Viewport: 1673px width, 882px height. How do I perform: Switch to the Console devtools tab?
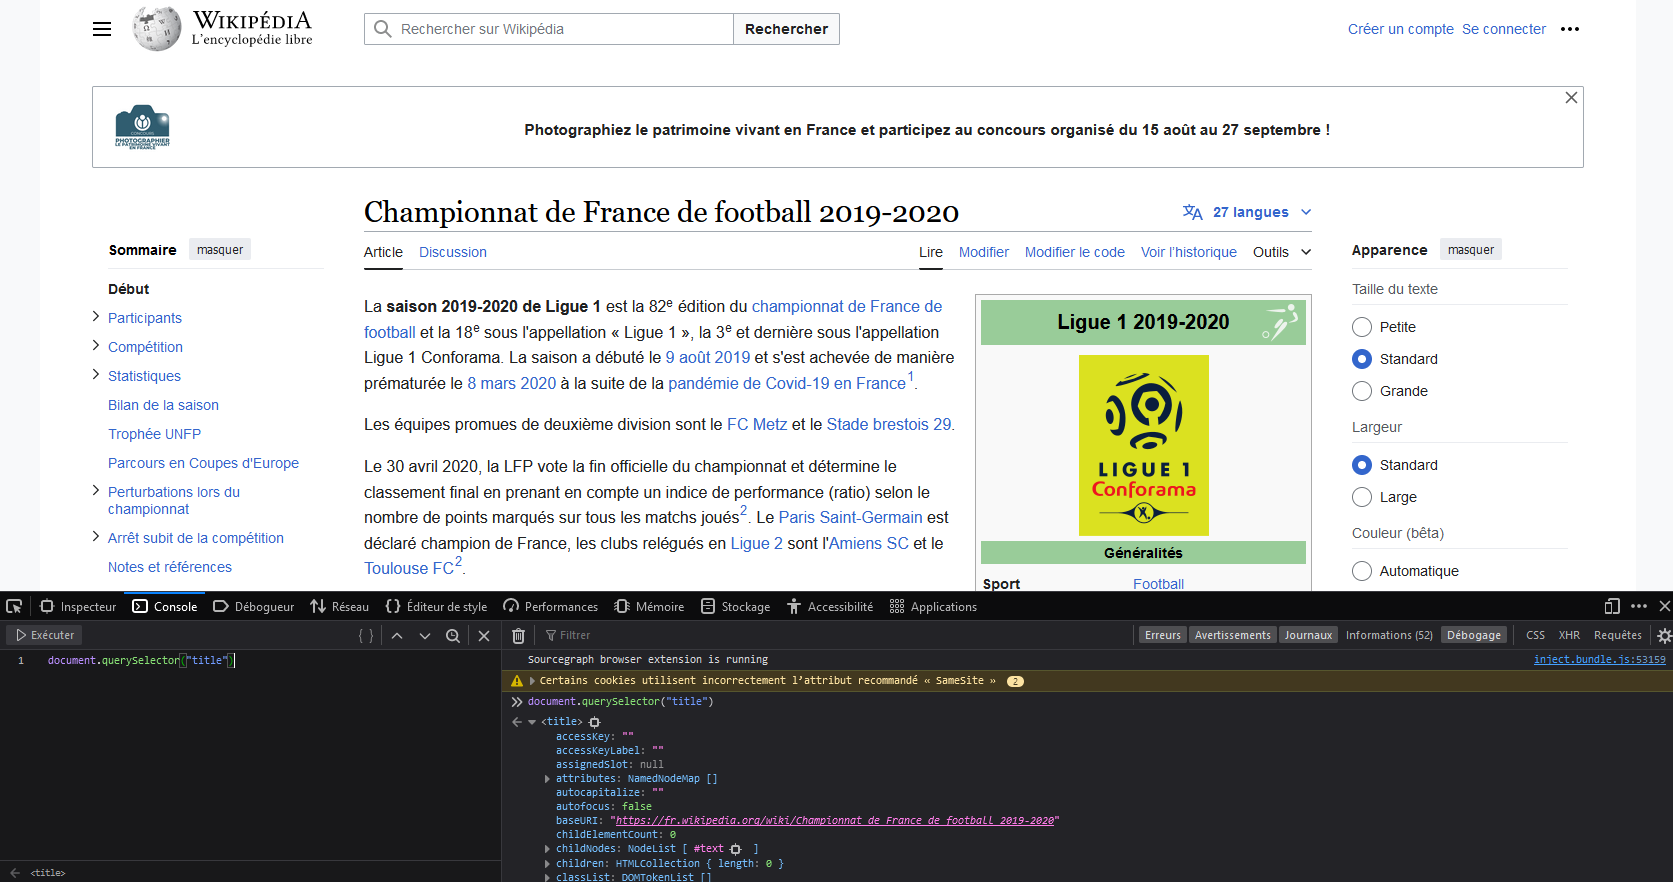tap(165, 606)
